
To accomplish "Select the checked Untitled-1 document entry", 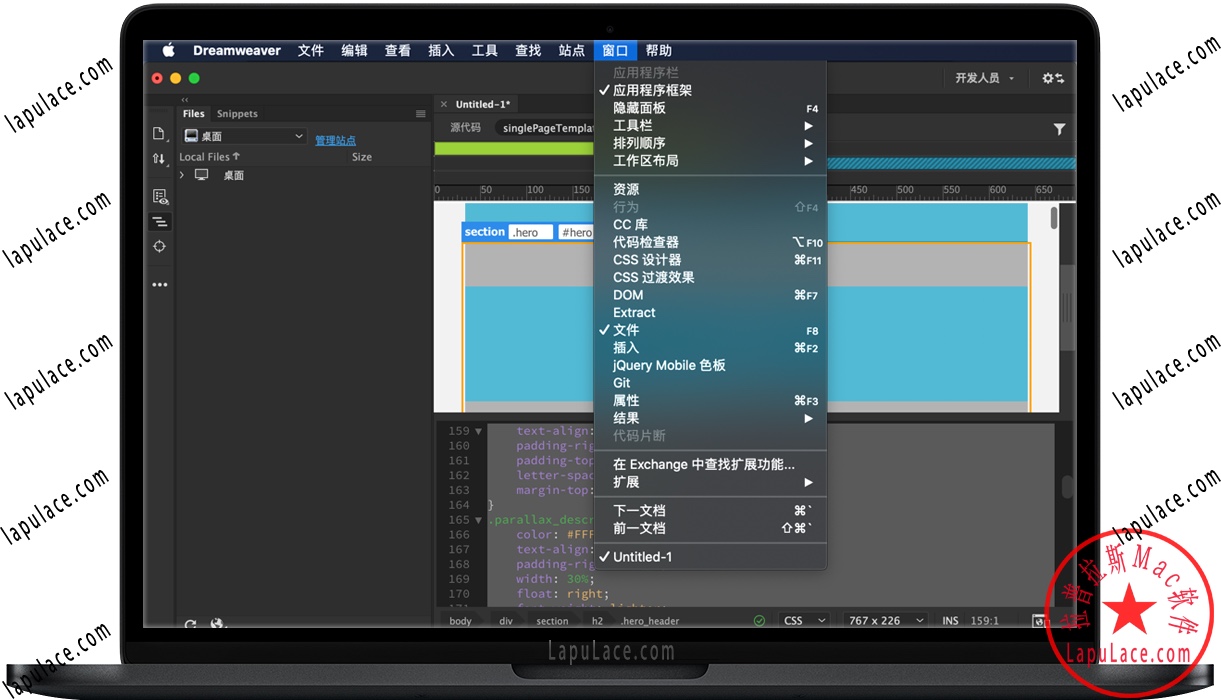I will click(642, 557).
